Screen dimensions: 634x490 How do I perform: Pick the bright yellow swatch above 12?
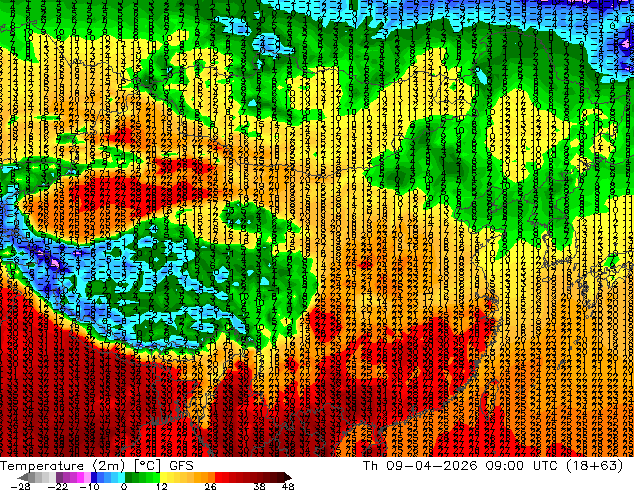163,477
